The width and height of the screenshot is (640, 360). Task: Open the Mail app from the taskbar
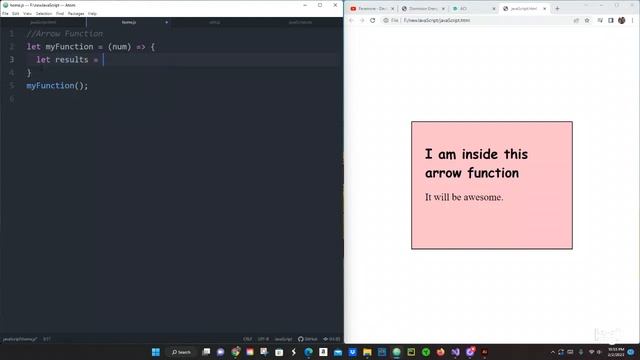(x=338, y=352)
